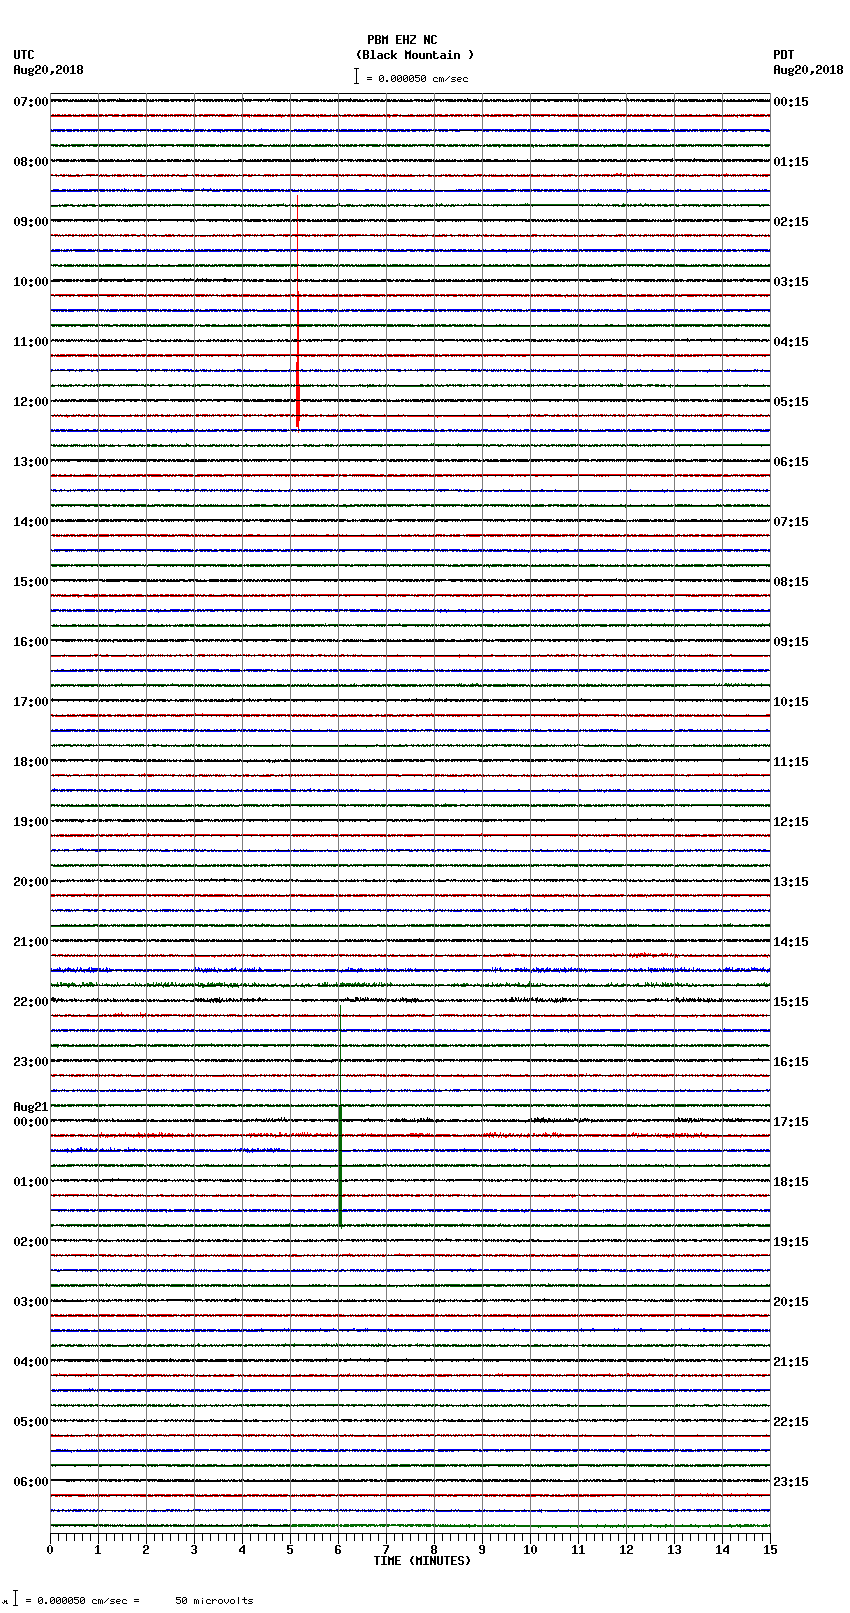Click the '18:15' PDT time label
The height and width of the screenshot is (1613, 850).
pyautogui.click(x=791, y=1182)
